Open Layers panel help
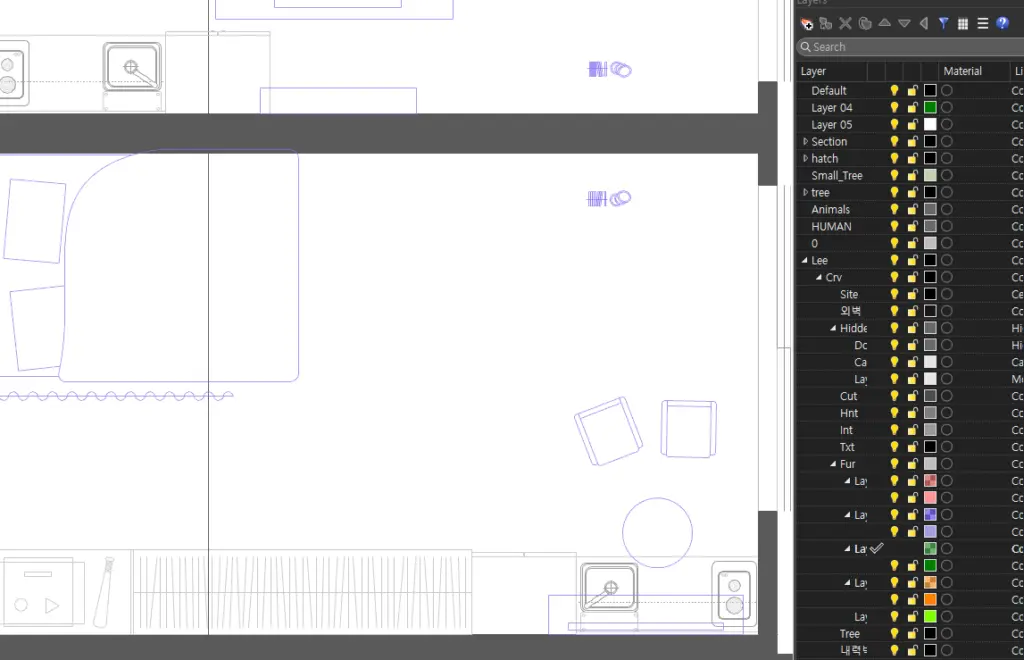The width and height of the screenshot is (1024, 660). [x=1003, y=24]
